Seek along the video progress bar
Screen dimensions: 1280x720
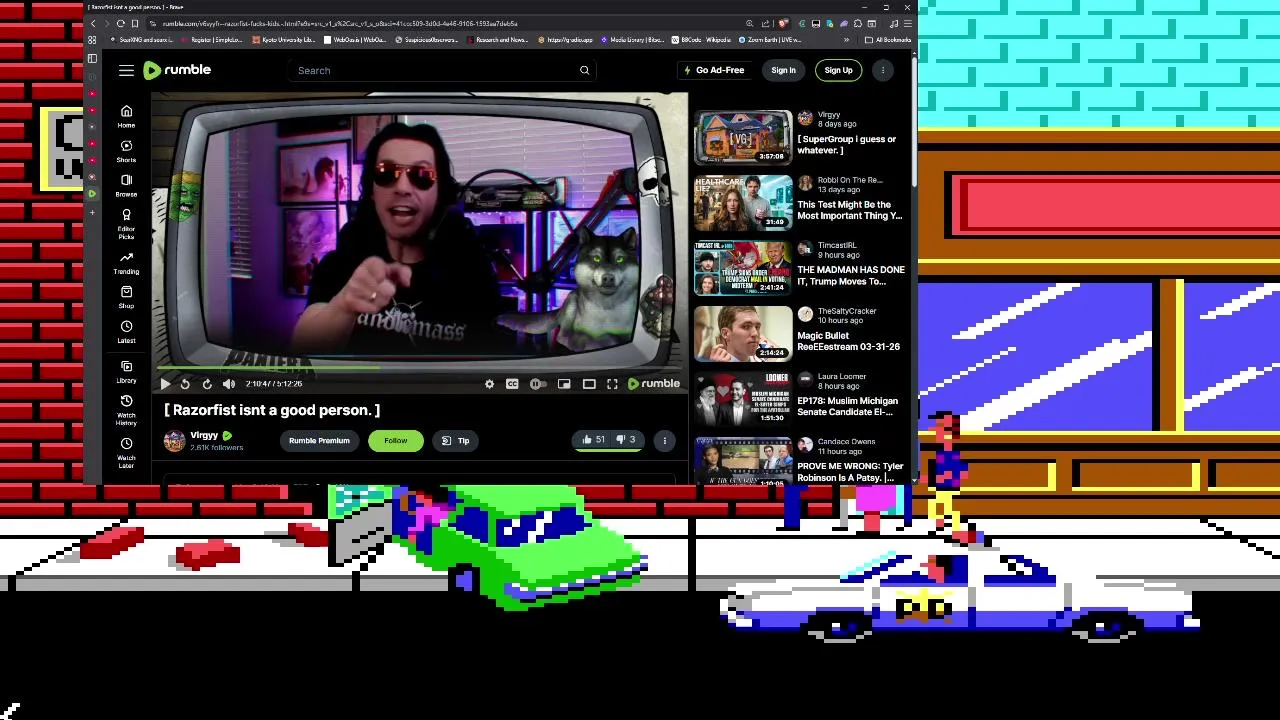click(420, 368)
